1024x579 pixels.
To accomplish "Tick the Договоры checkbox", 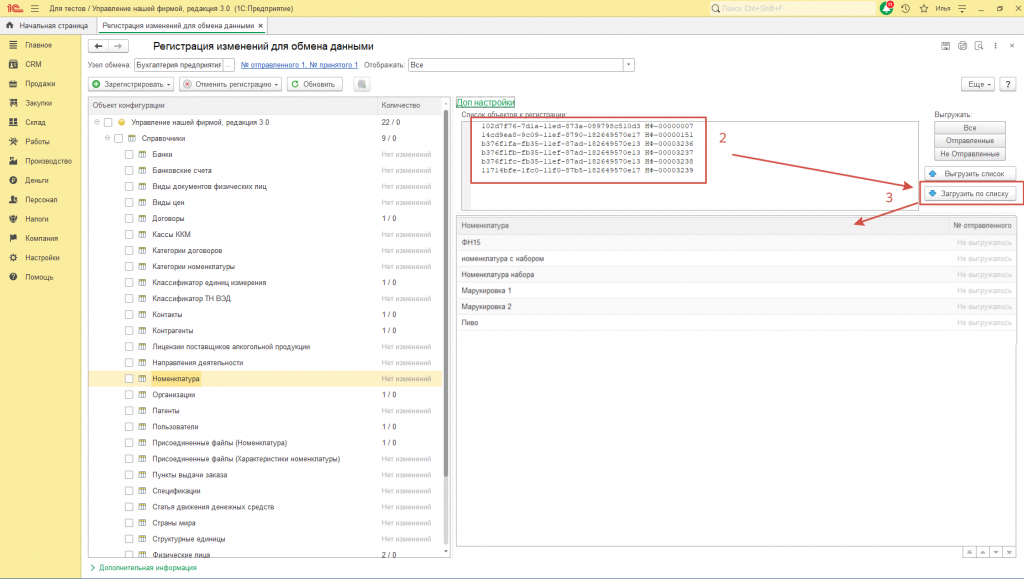I will click(129, 219).
